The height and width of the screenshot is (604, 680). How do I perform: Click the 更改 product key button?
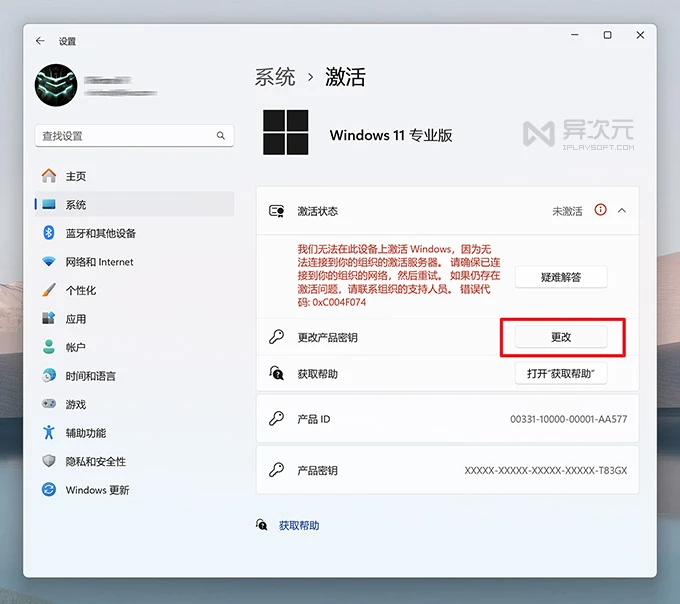tap(561, 337)
